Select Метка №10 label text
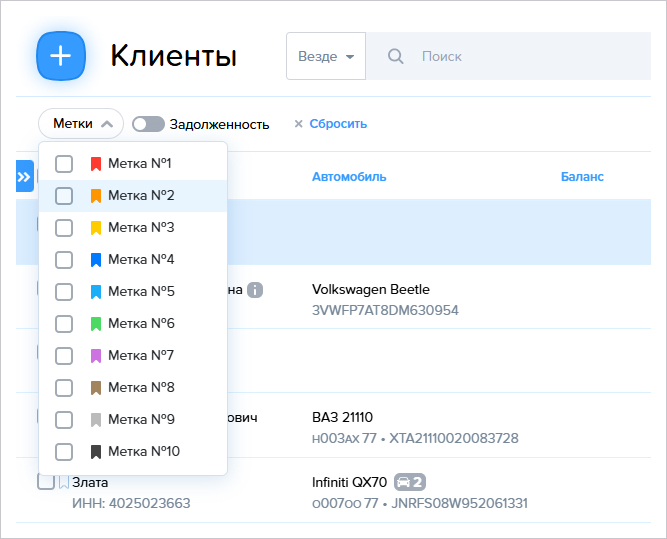This screenshot has height=539, width=667. click(x=144, y=451)
